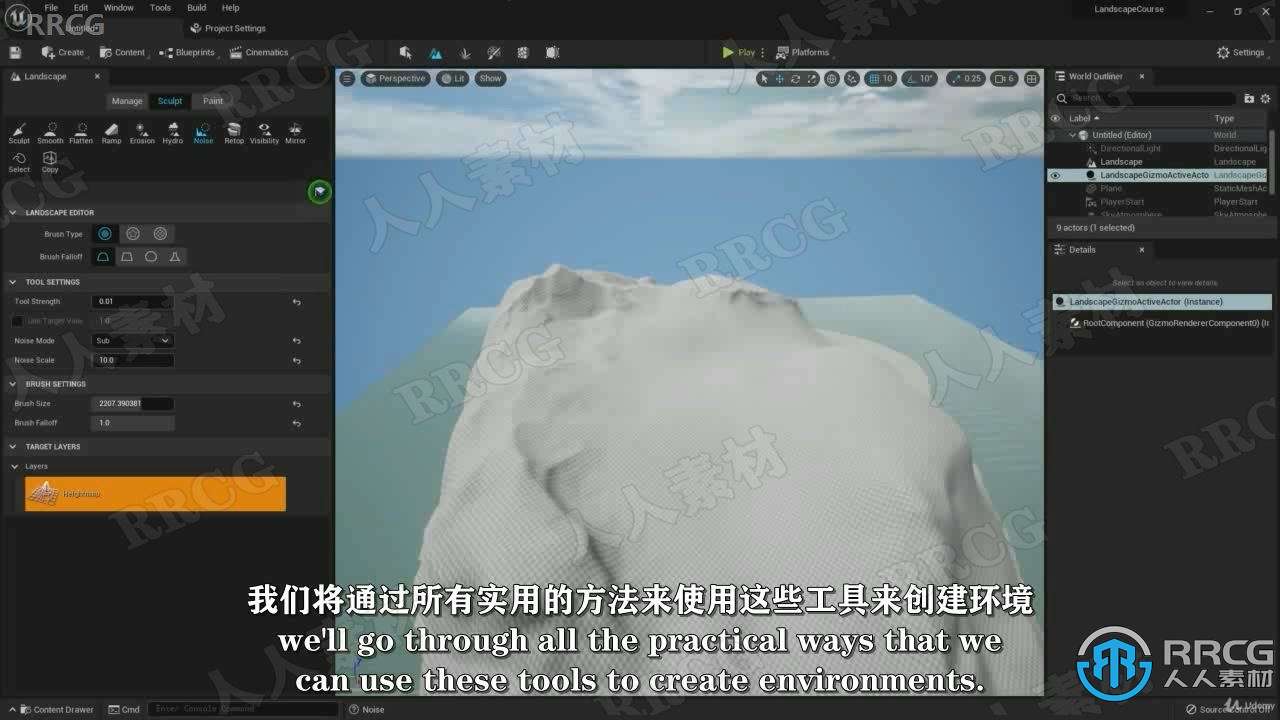Collapse the Landscape Editor section
Screen dimensions: 1280x720
13,212
